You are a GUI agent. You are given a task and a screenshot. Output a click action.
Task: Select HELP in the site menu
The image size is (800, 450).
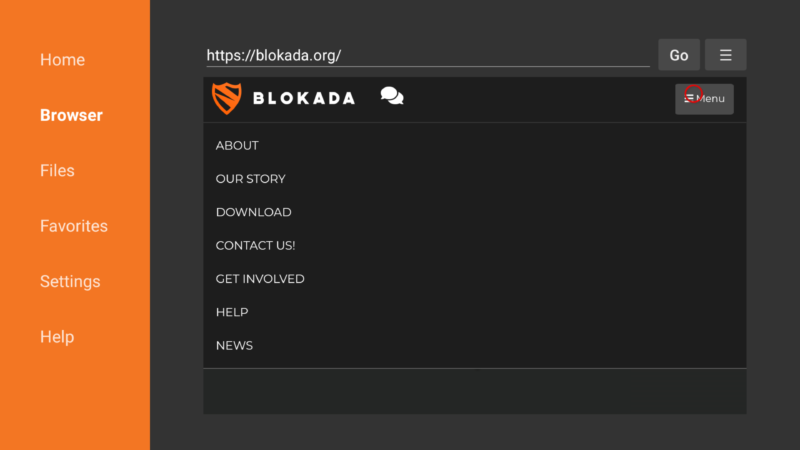[232, 312]
